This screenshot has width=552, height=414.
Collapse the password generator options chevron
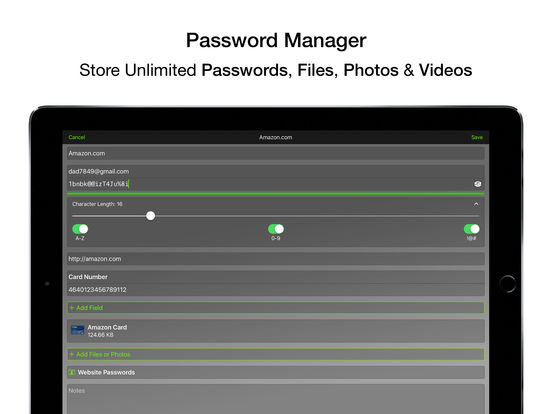click(476, 204)
